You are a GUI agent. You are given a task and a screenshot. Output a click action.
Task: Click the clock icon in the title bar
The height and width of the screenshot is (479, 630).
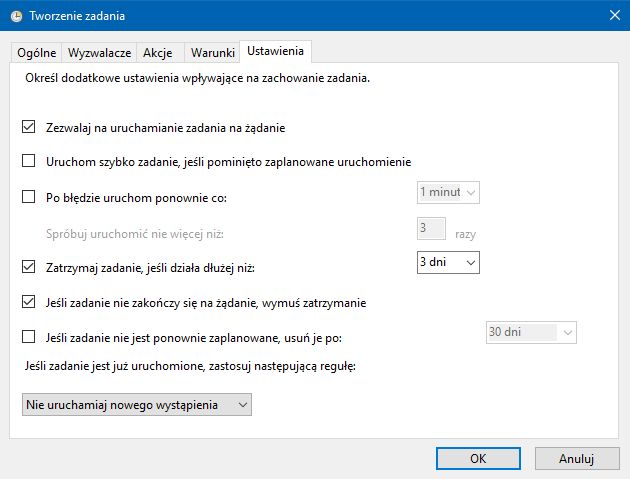coord(14,15)
